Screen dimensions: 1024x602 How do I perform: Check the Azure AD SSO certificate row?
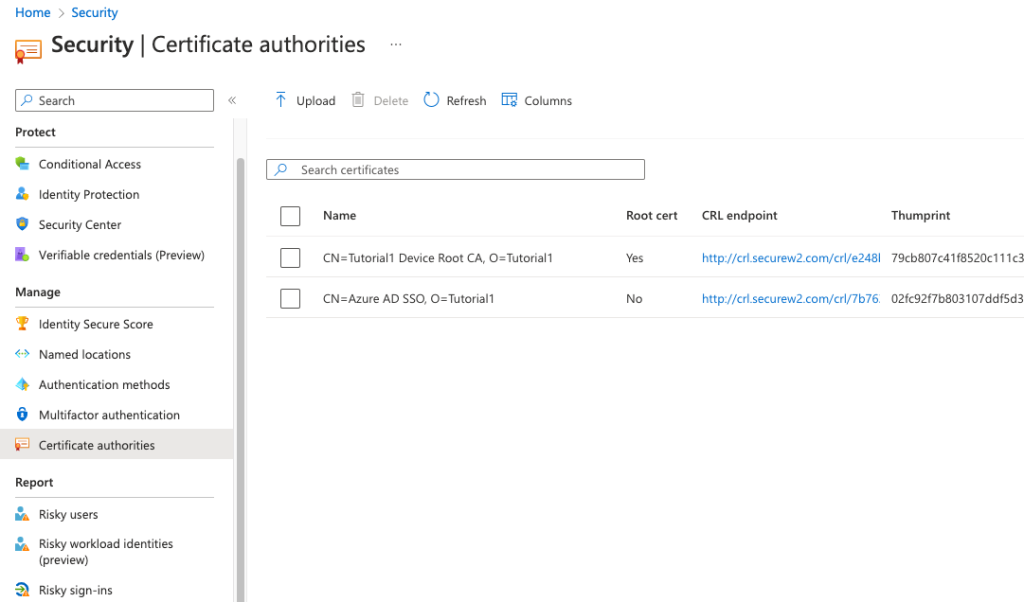[x=290, y=299]
